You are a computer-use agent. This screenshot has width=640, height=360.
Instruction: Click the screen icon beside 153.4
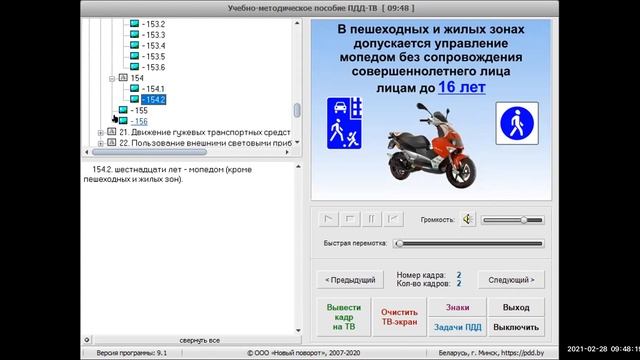pos(134,45)
